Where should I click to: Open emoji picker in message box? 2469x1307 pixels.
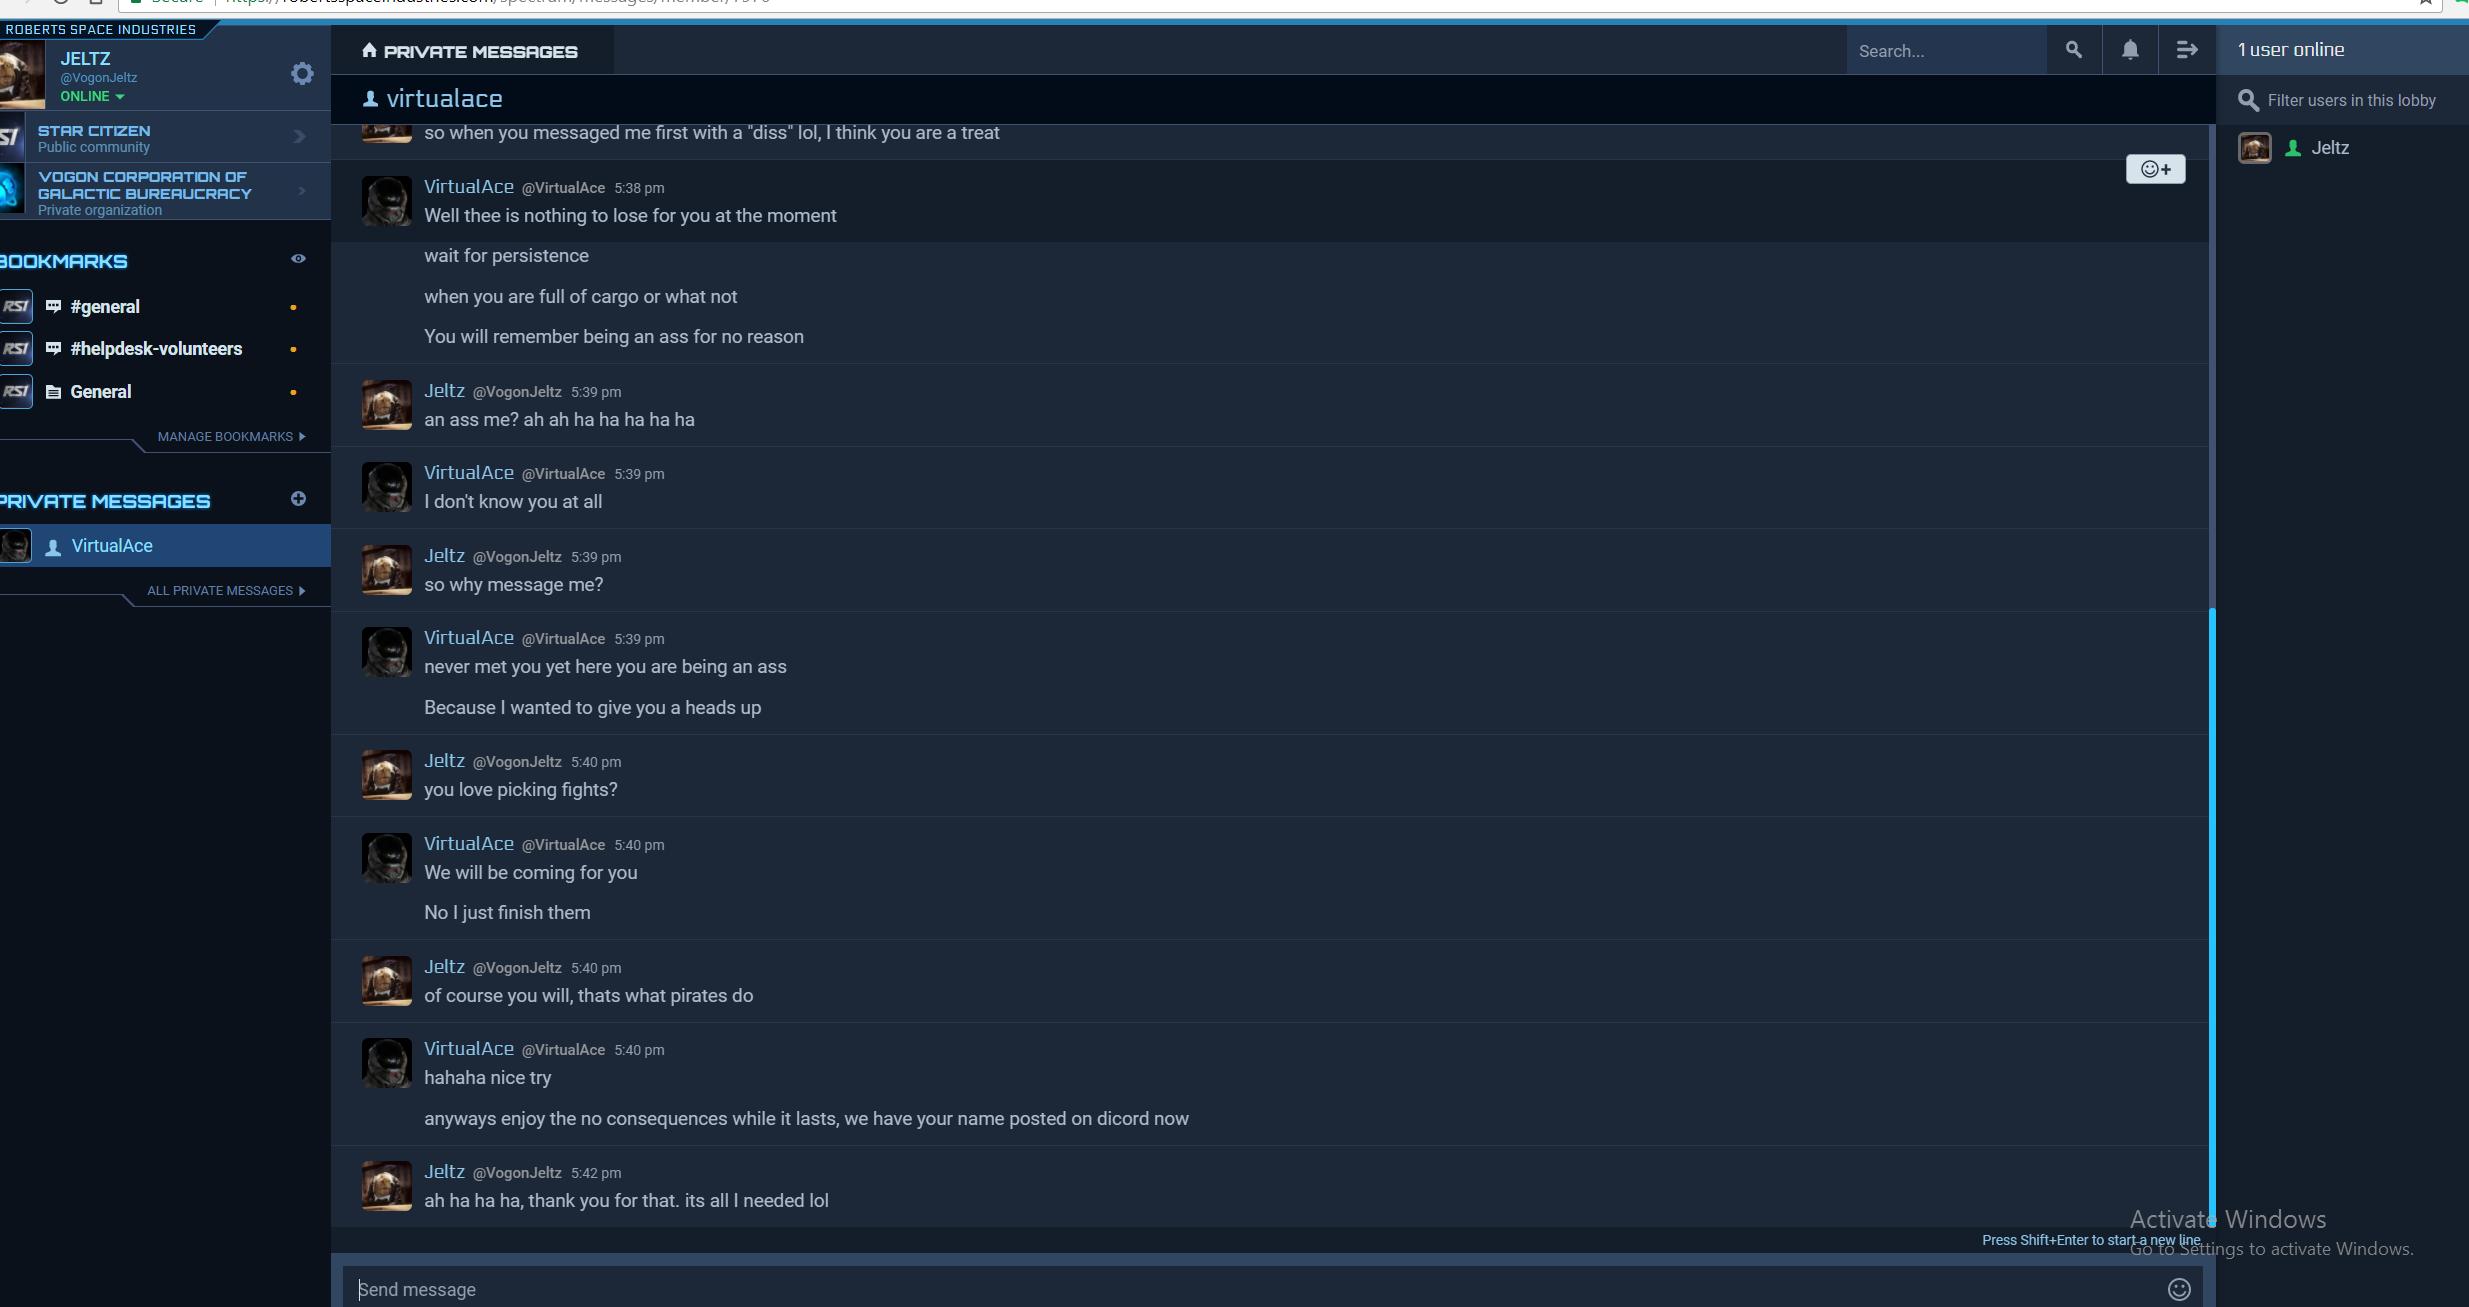coord(2179,1289)
